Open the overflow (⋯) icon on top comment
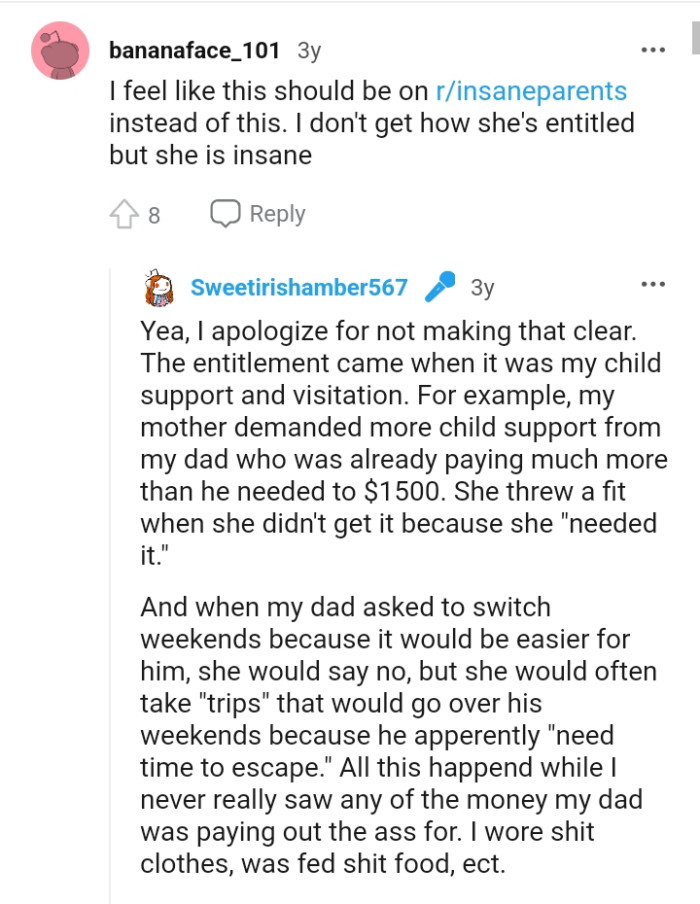Screen dimensions: 700x904 pyautogui.click(x=654, y=48)
